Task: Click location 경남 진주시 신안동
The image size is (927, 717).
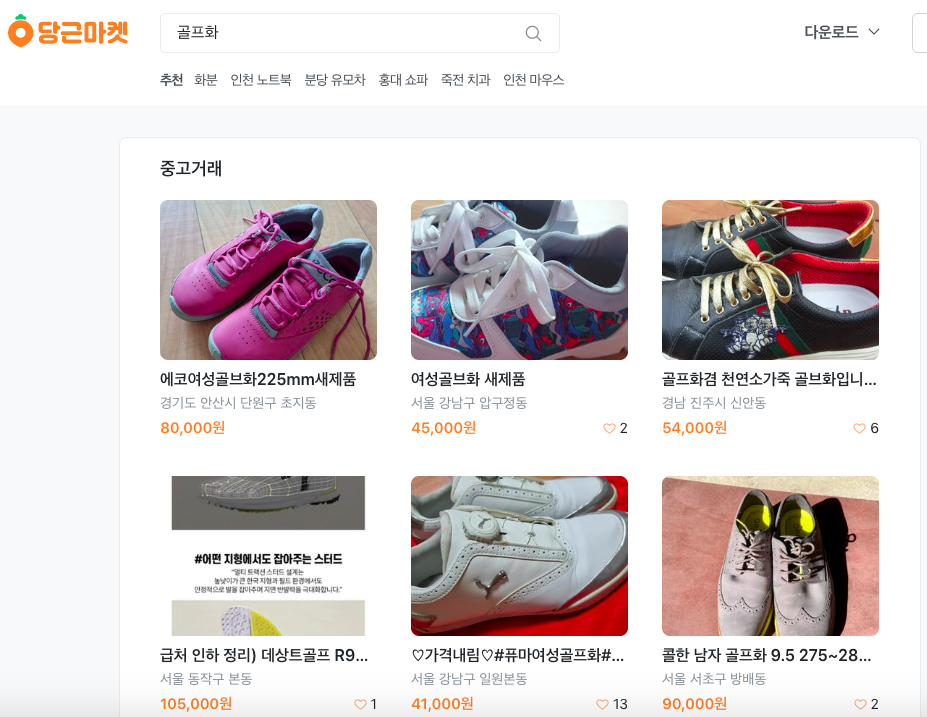Action: tap(714, 403)
